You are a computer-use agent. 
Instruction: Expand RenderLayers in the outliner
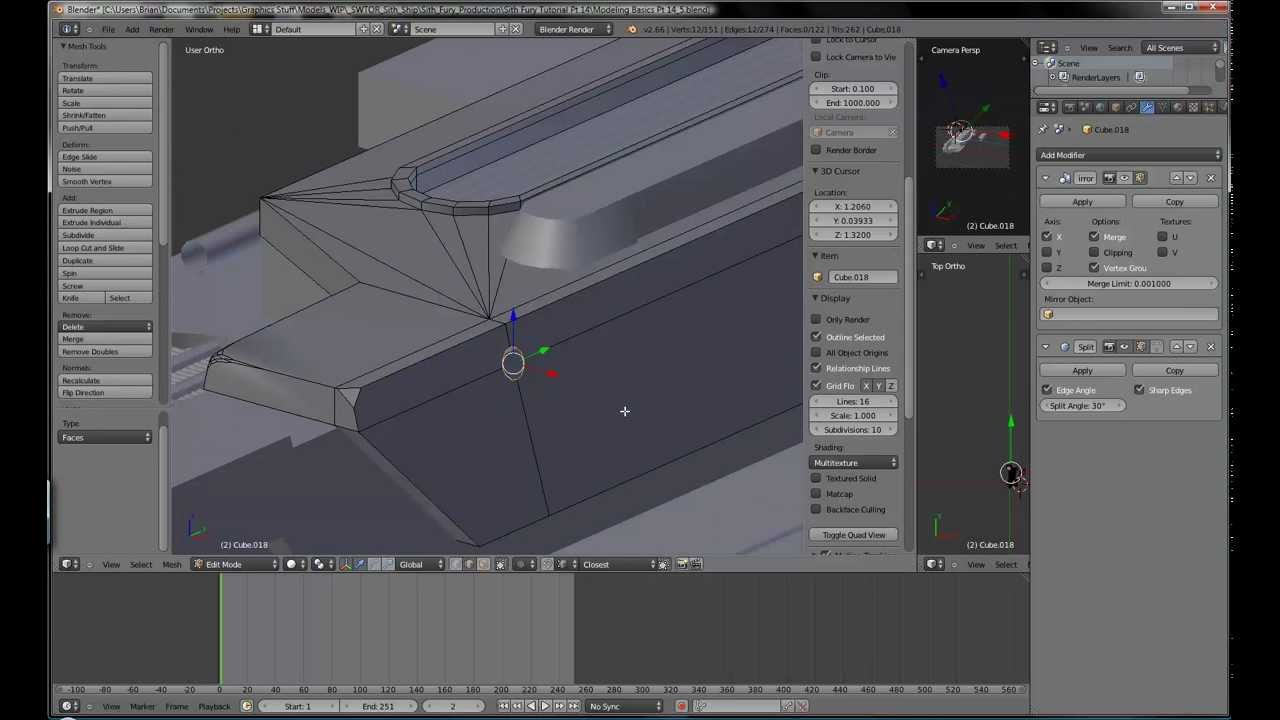tap(1052, 77)
